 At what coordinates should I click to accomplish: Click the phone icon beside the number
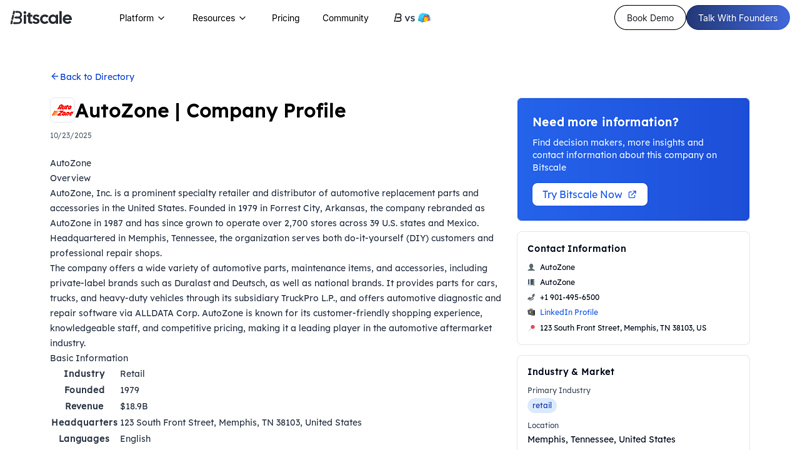tap(532, 297)
